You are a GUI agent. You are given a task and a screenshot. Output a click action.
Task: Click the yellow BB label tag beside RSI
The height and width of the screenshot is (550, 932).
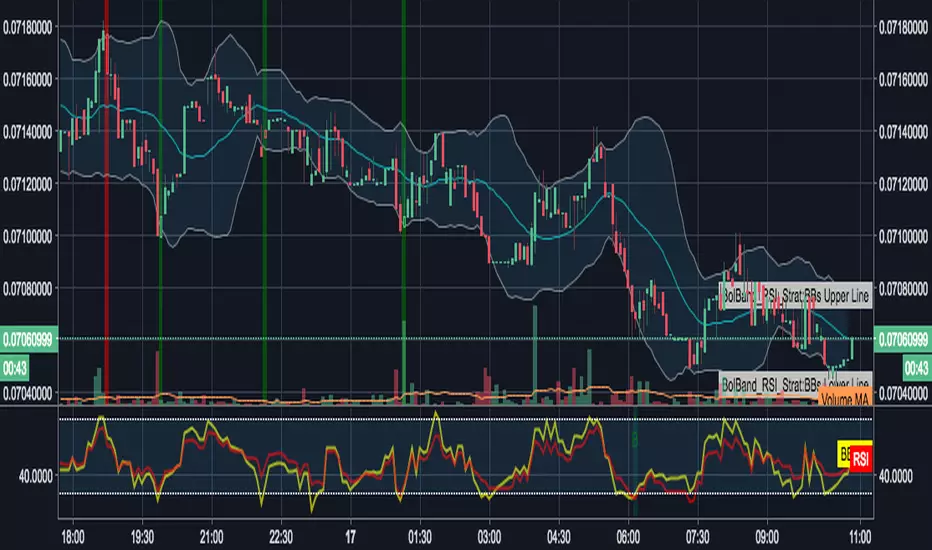point(843,454)
